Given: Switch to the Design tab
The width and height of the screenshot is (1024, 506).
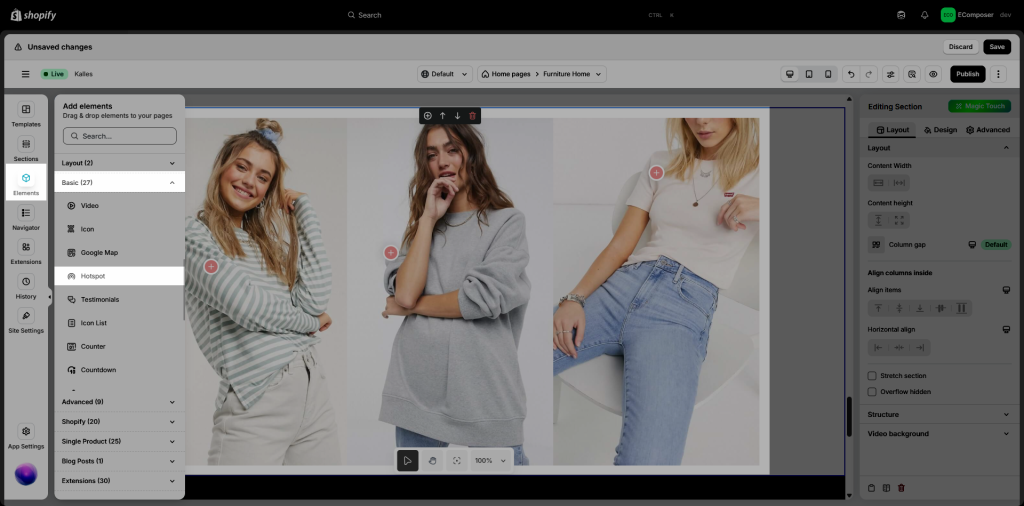Looking at the screenshot, I should pos(940,130).
